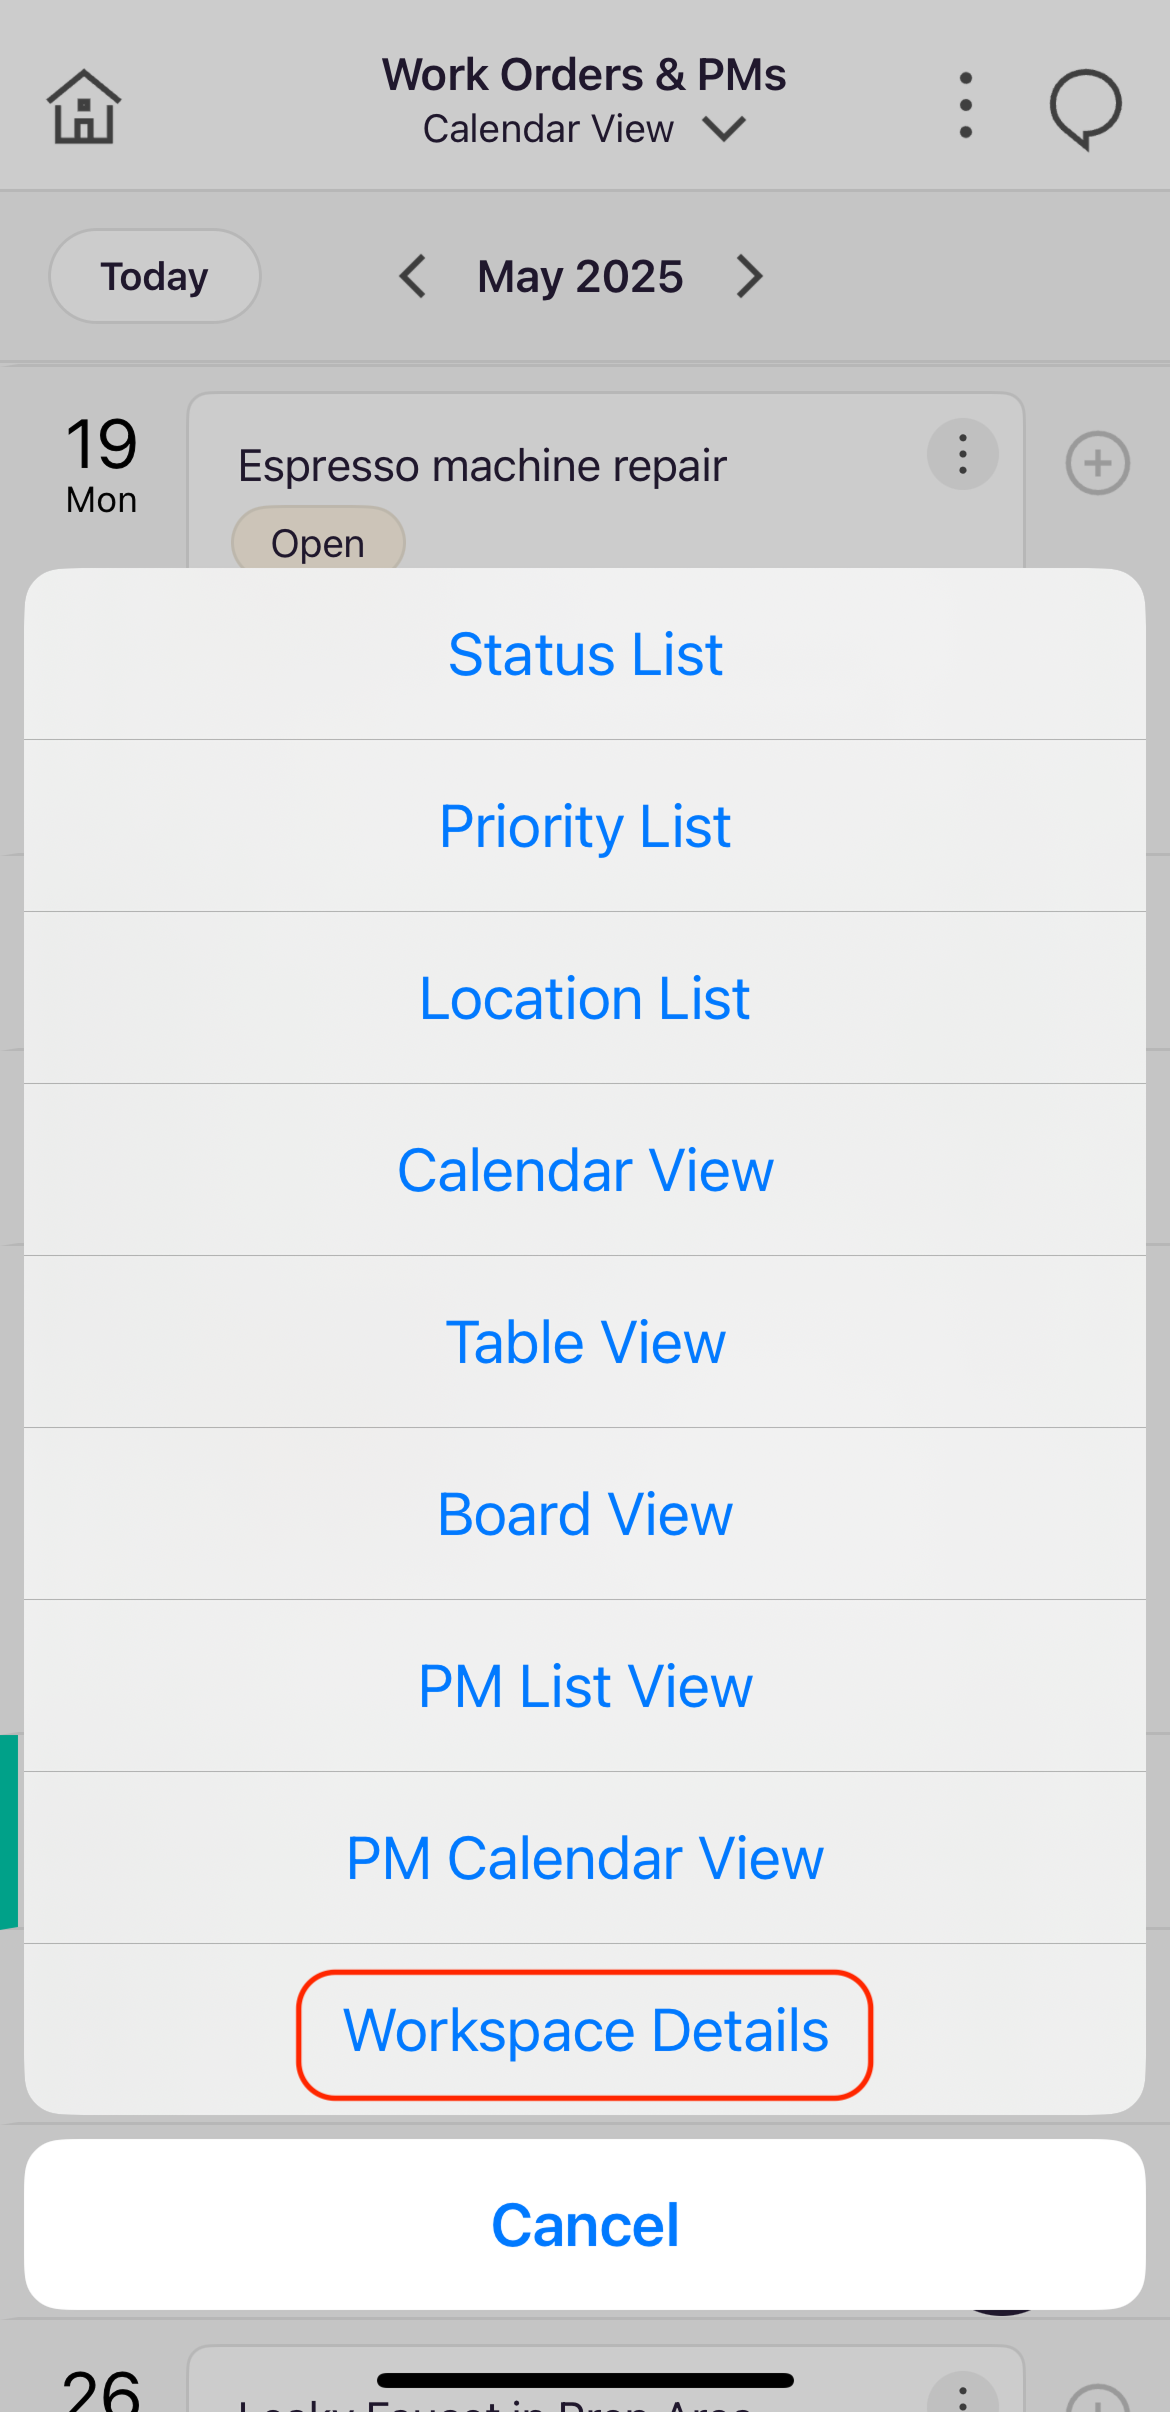Image resolution: width=1170 pixels, height=2412 pixels.
Task: Switch to Calendar View option
Action: 585,1171
